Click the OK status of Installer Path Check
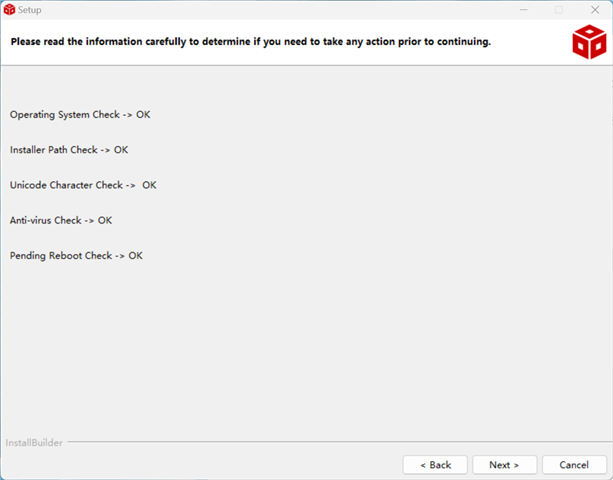Screen dimensions: 613x480 coord(121,150)
